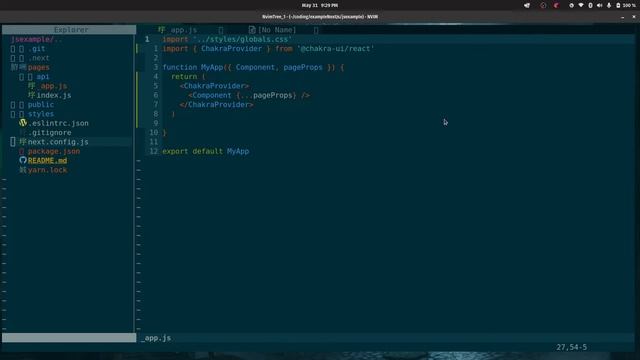Image resolution: width=640 pixels, height=360 pixels.
Task: Expand the styles folder arrow
Action: tap(13, 114)
